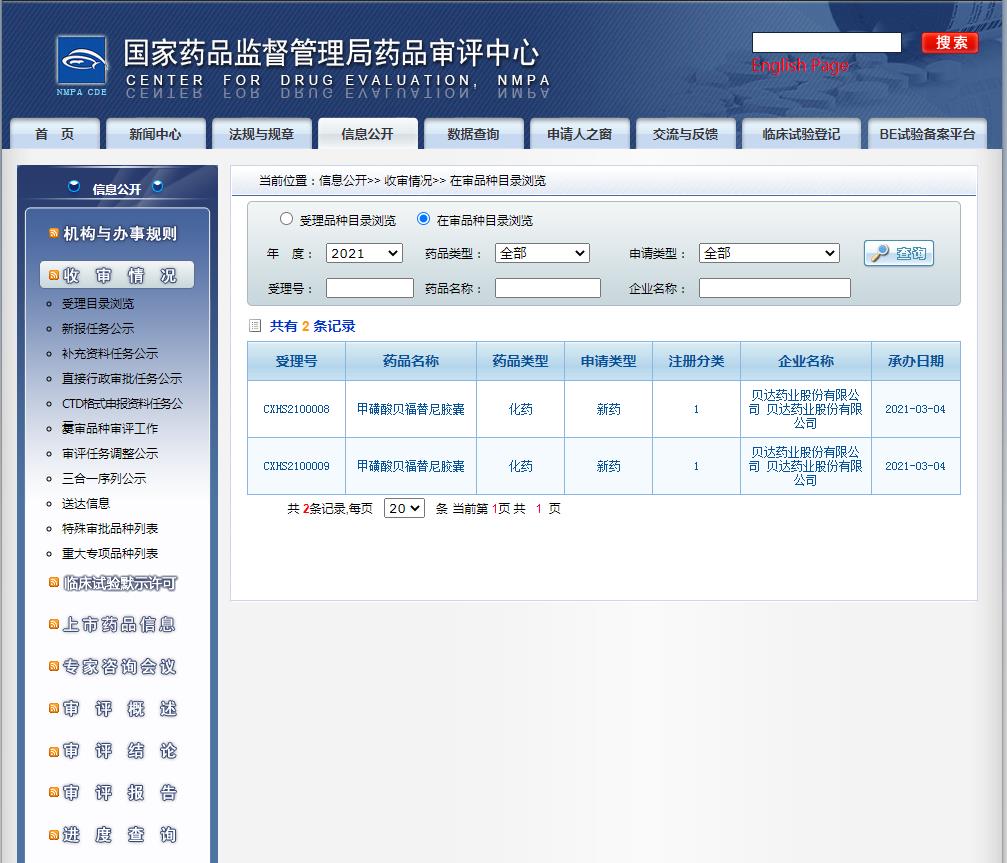The image size is (1007, 863).
Task: Open the 申请类型 dropdown
Action: coord(769,253)
